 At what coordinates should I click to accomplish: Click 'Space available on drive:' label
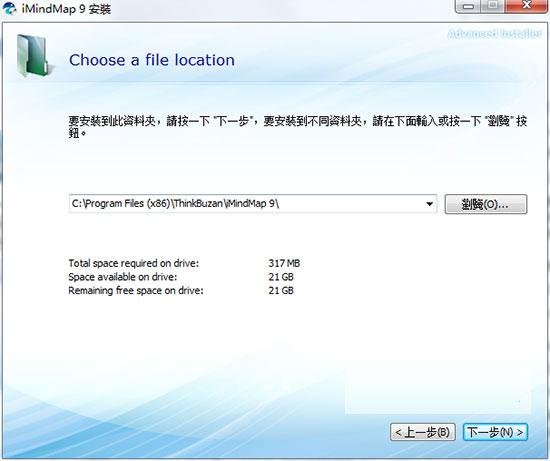click(123, 277)
